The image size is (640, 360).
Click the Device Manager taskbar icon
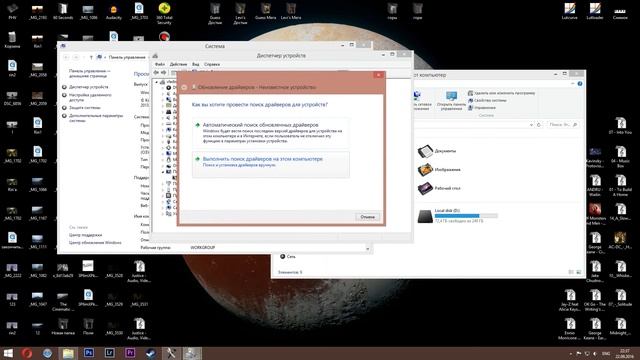191,353
